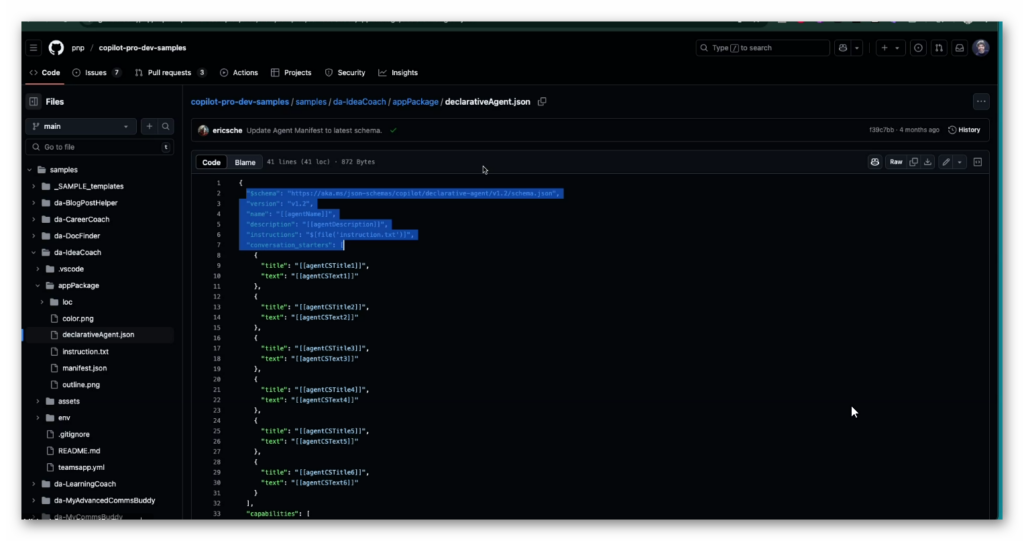
Task: Collapse the da-IdeaCoach folder
Action: point(34,252)
